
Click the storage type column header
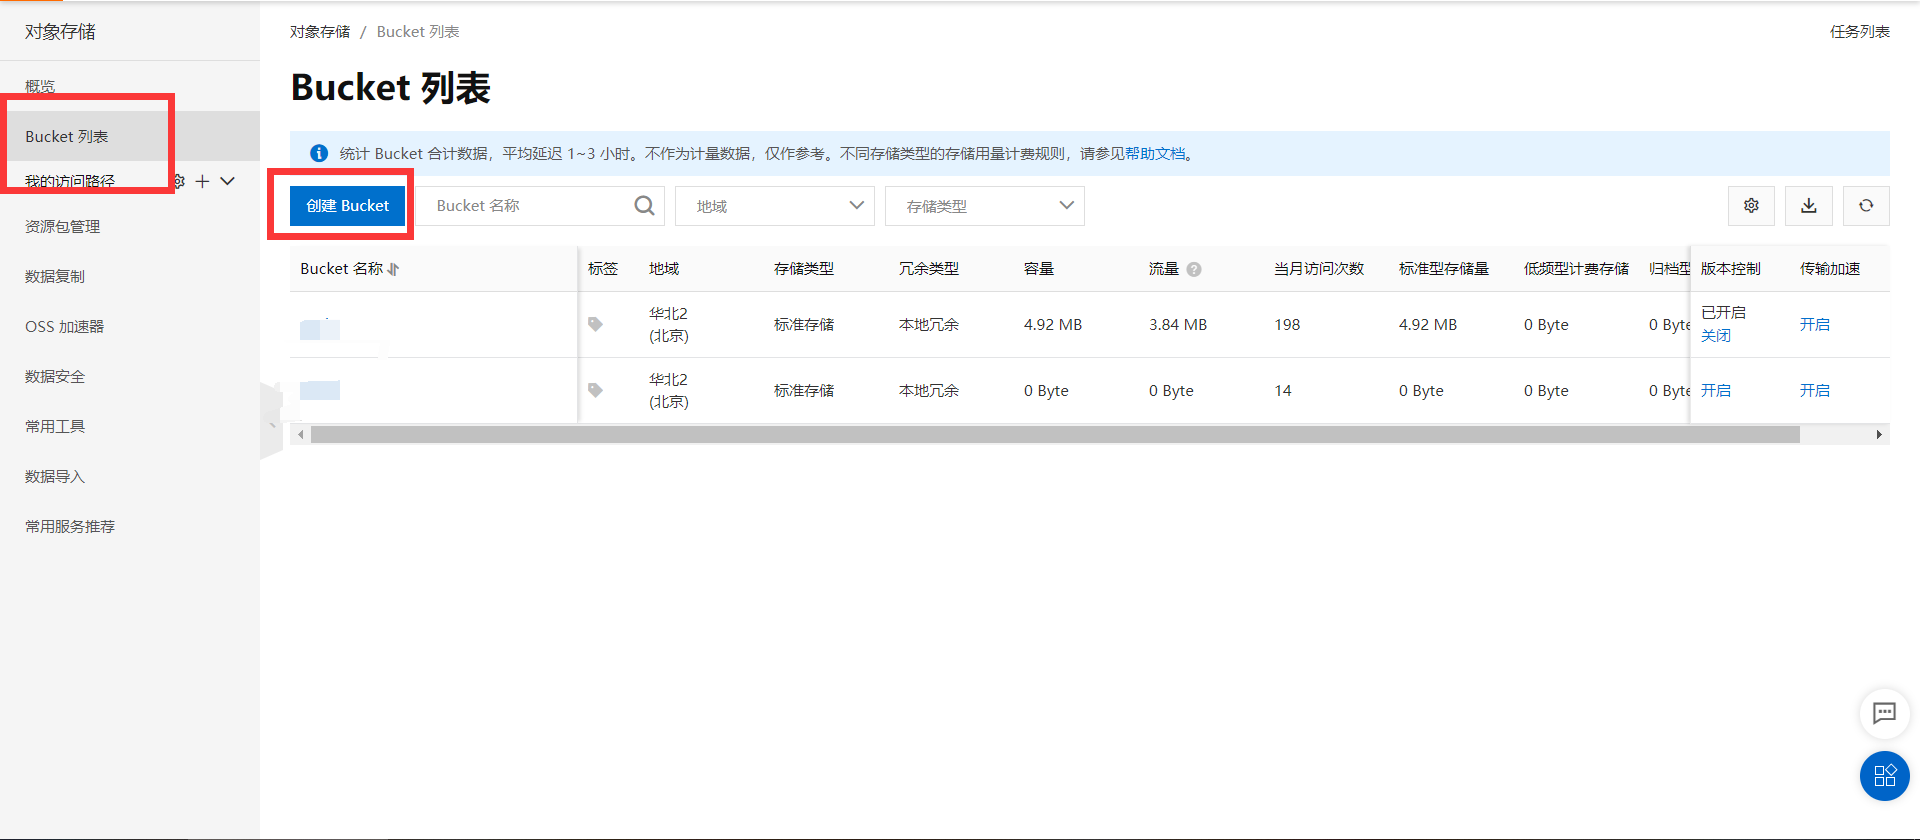(x=804, y=269)
